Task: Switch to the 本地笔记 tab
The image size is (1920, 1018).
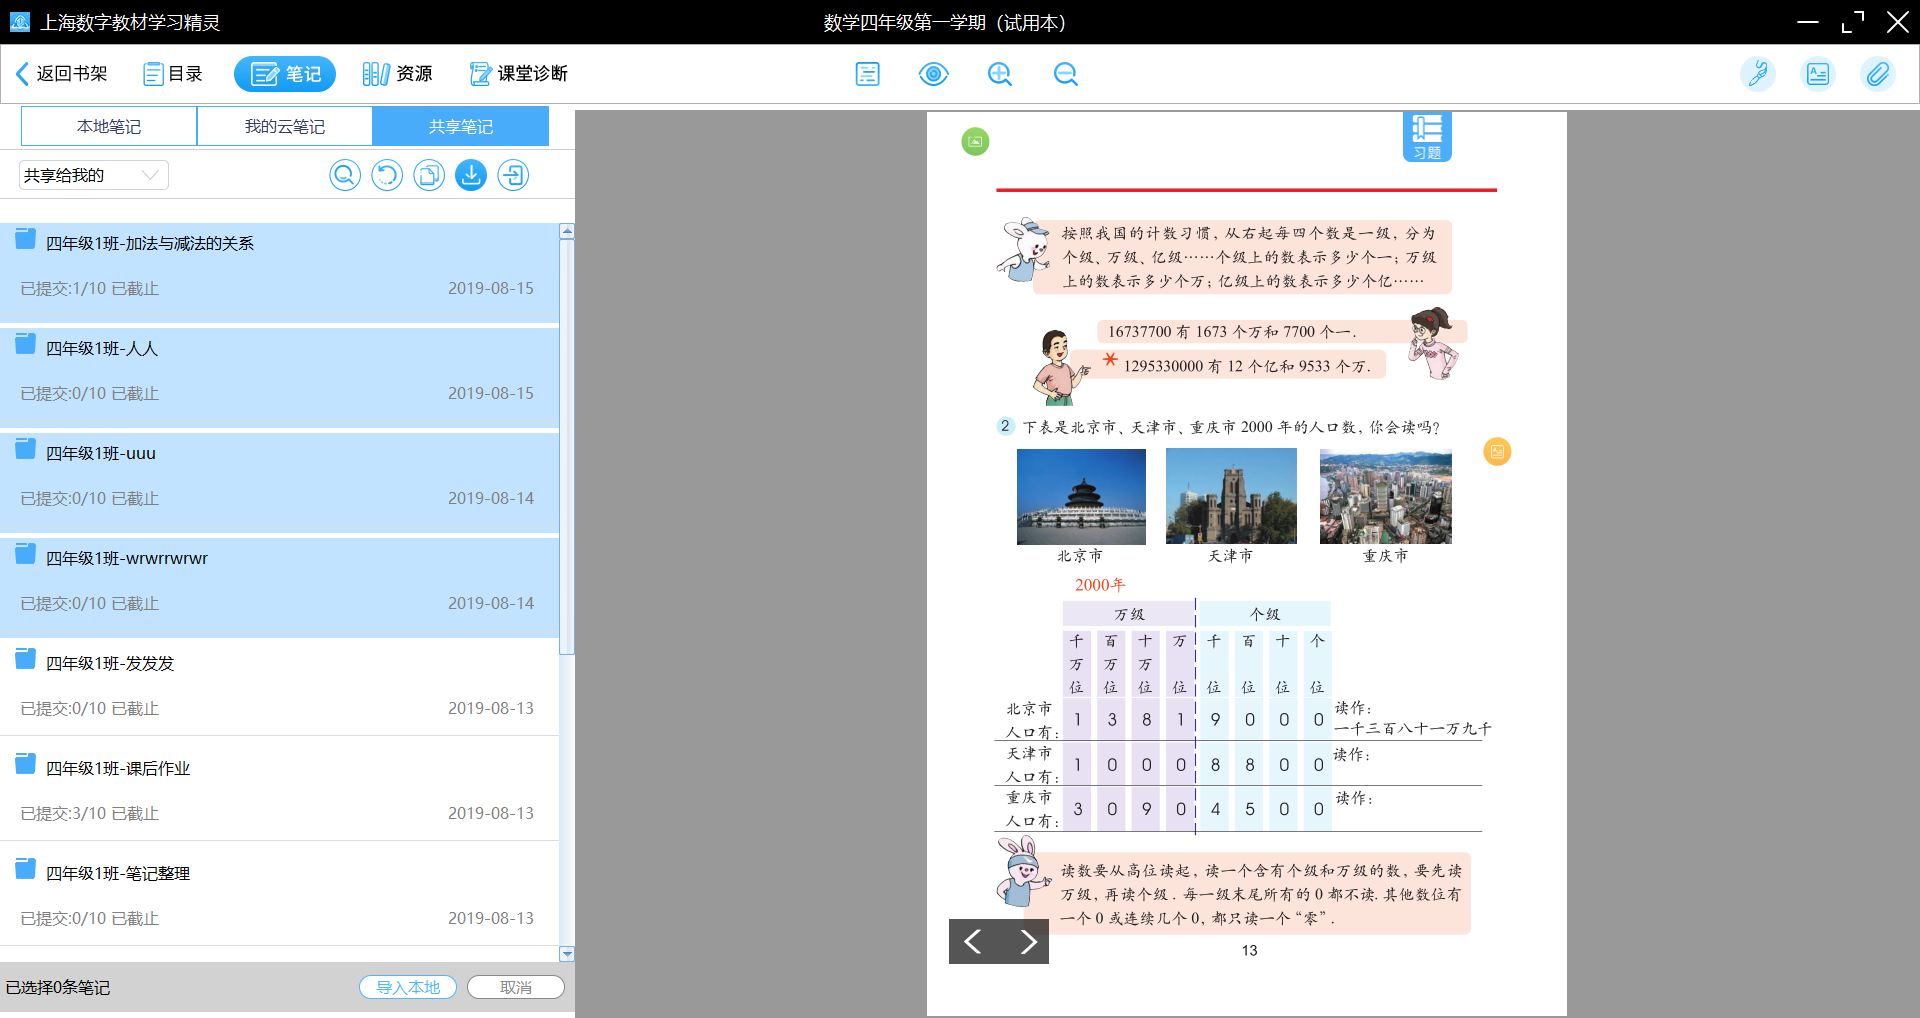Action: tap(109, 127)
